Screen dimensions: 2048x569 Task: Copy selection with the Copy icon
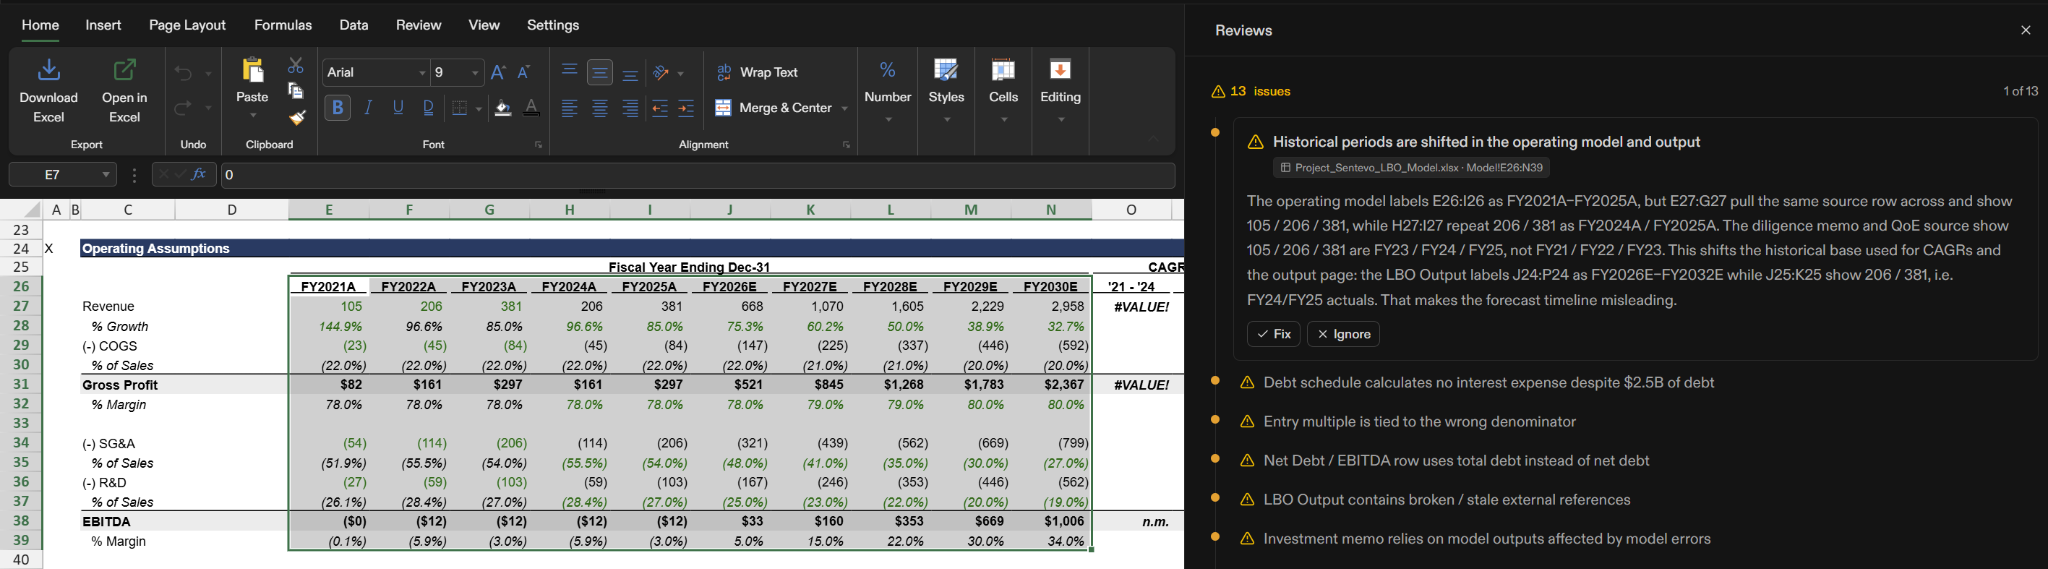point(296,91)
